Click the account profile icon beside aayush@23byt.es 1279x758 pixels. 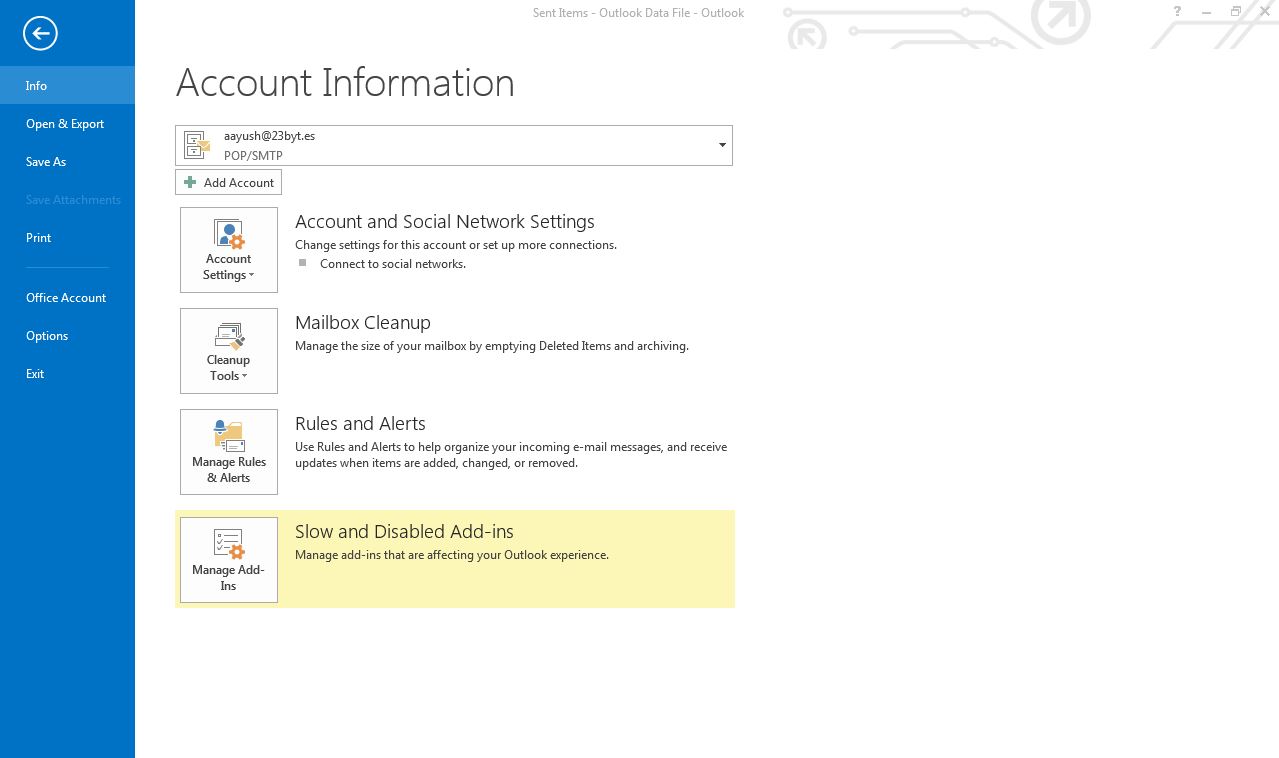click(197, 145)
